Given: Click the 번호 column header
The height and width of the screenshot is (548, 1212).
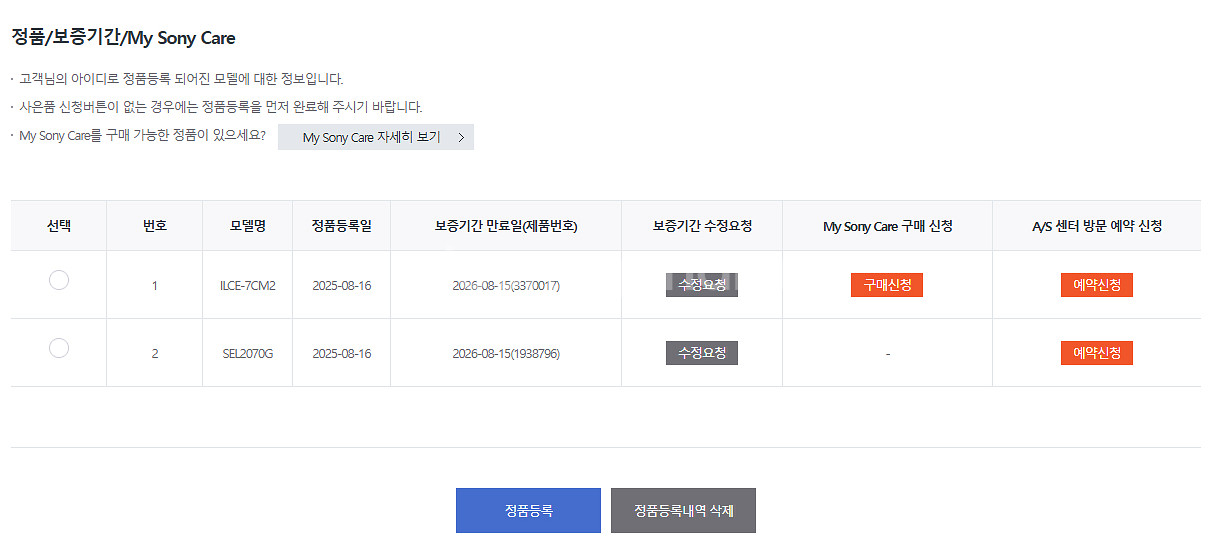Looking at the screenshot, I should tap(155, 226).
